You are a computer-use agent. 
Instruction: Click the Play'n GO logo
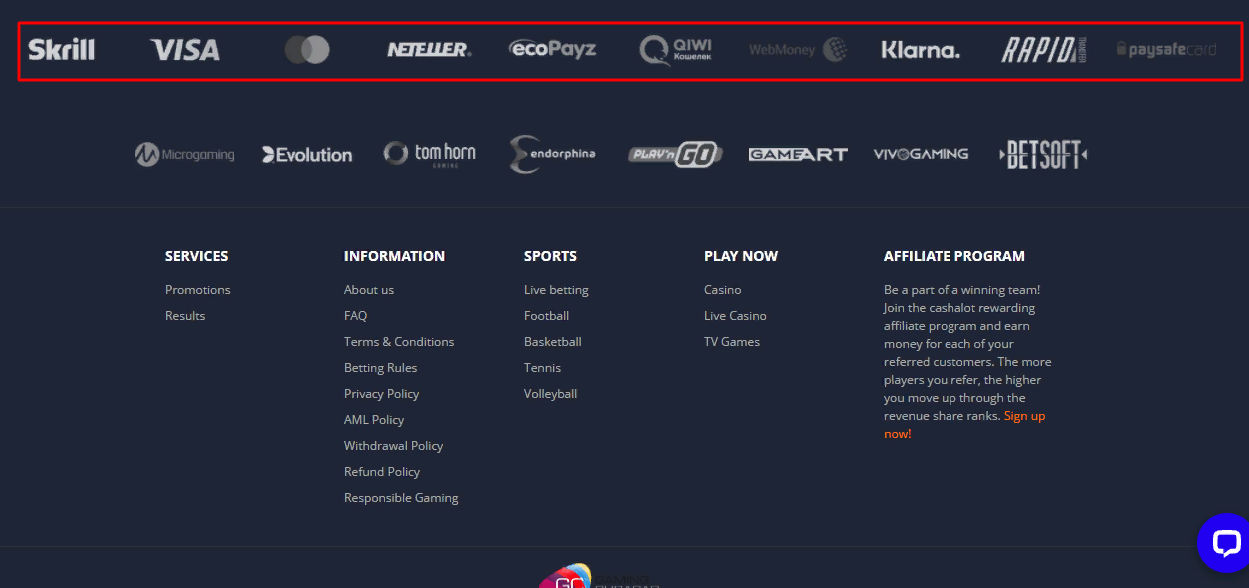click(675, 154)
